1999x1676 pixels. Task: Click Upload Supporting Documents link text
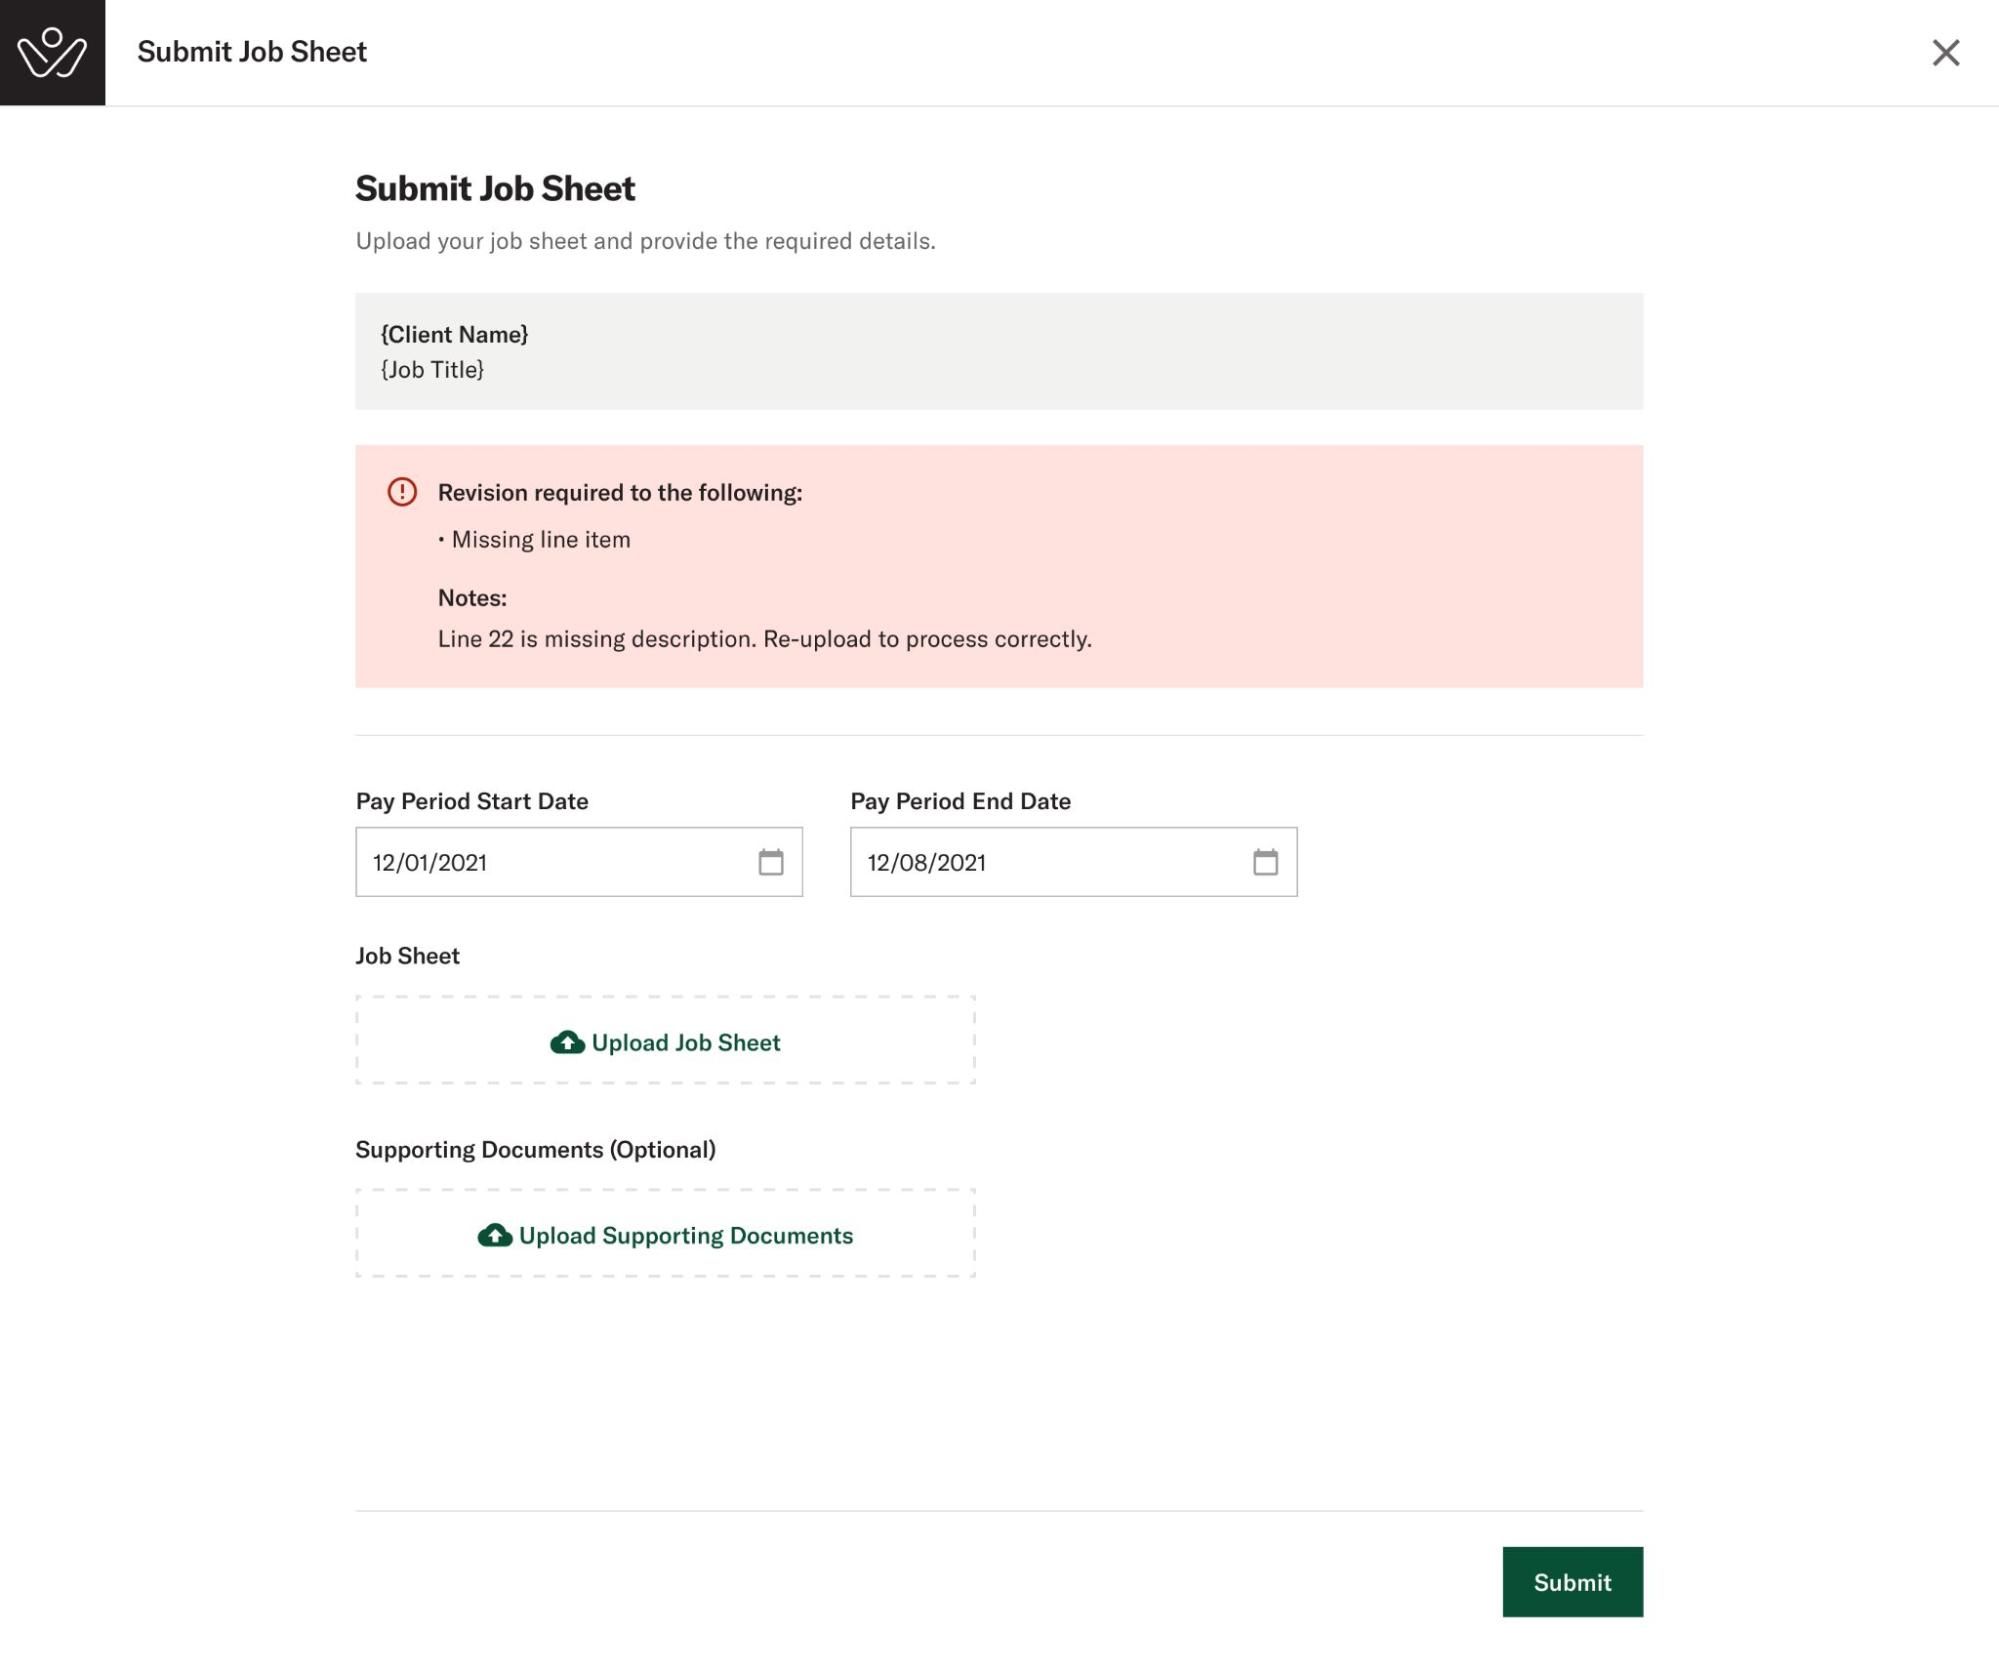point(685,1235)
